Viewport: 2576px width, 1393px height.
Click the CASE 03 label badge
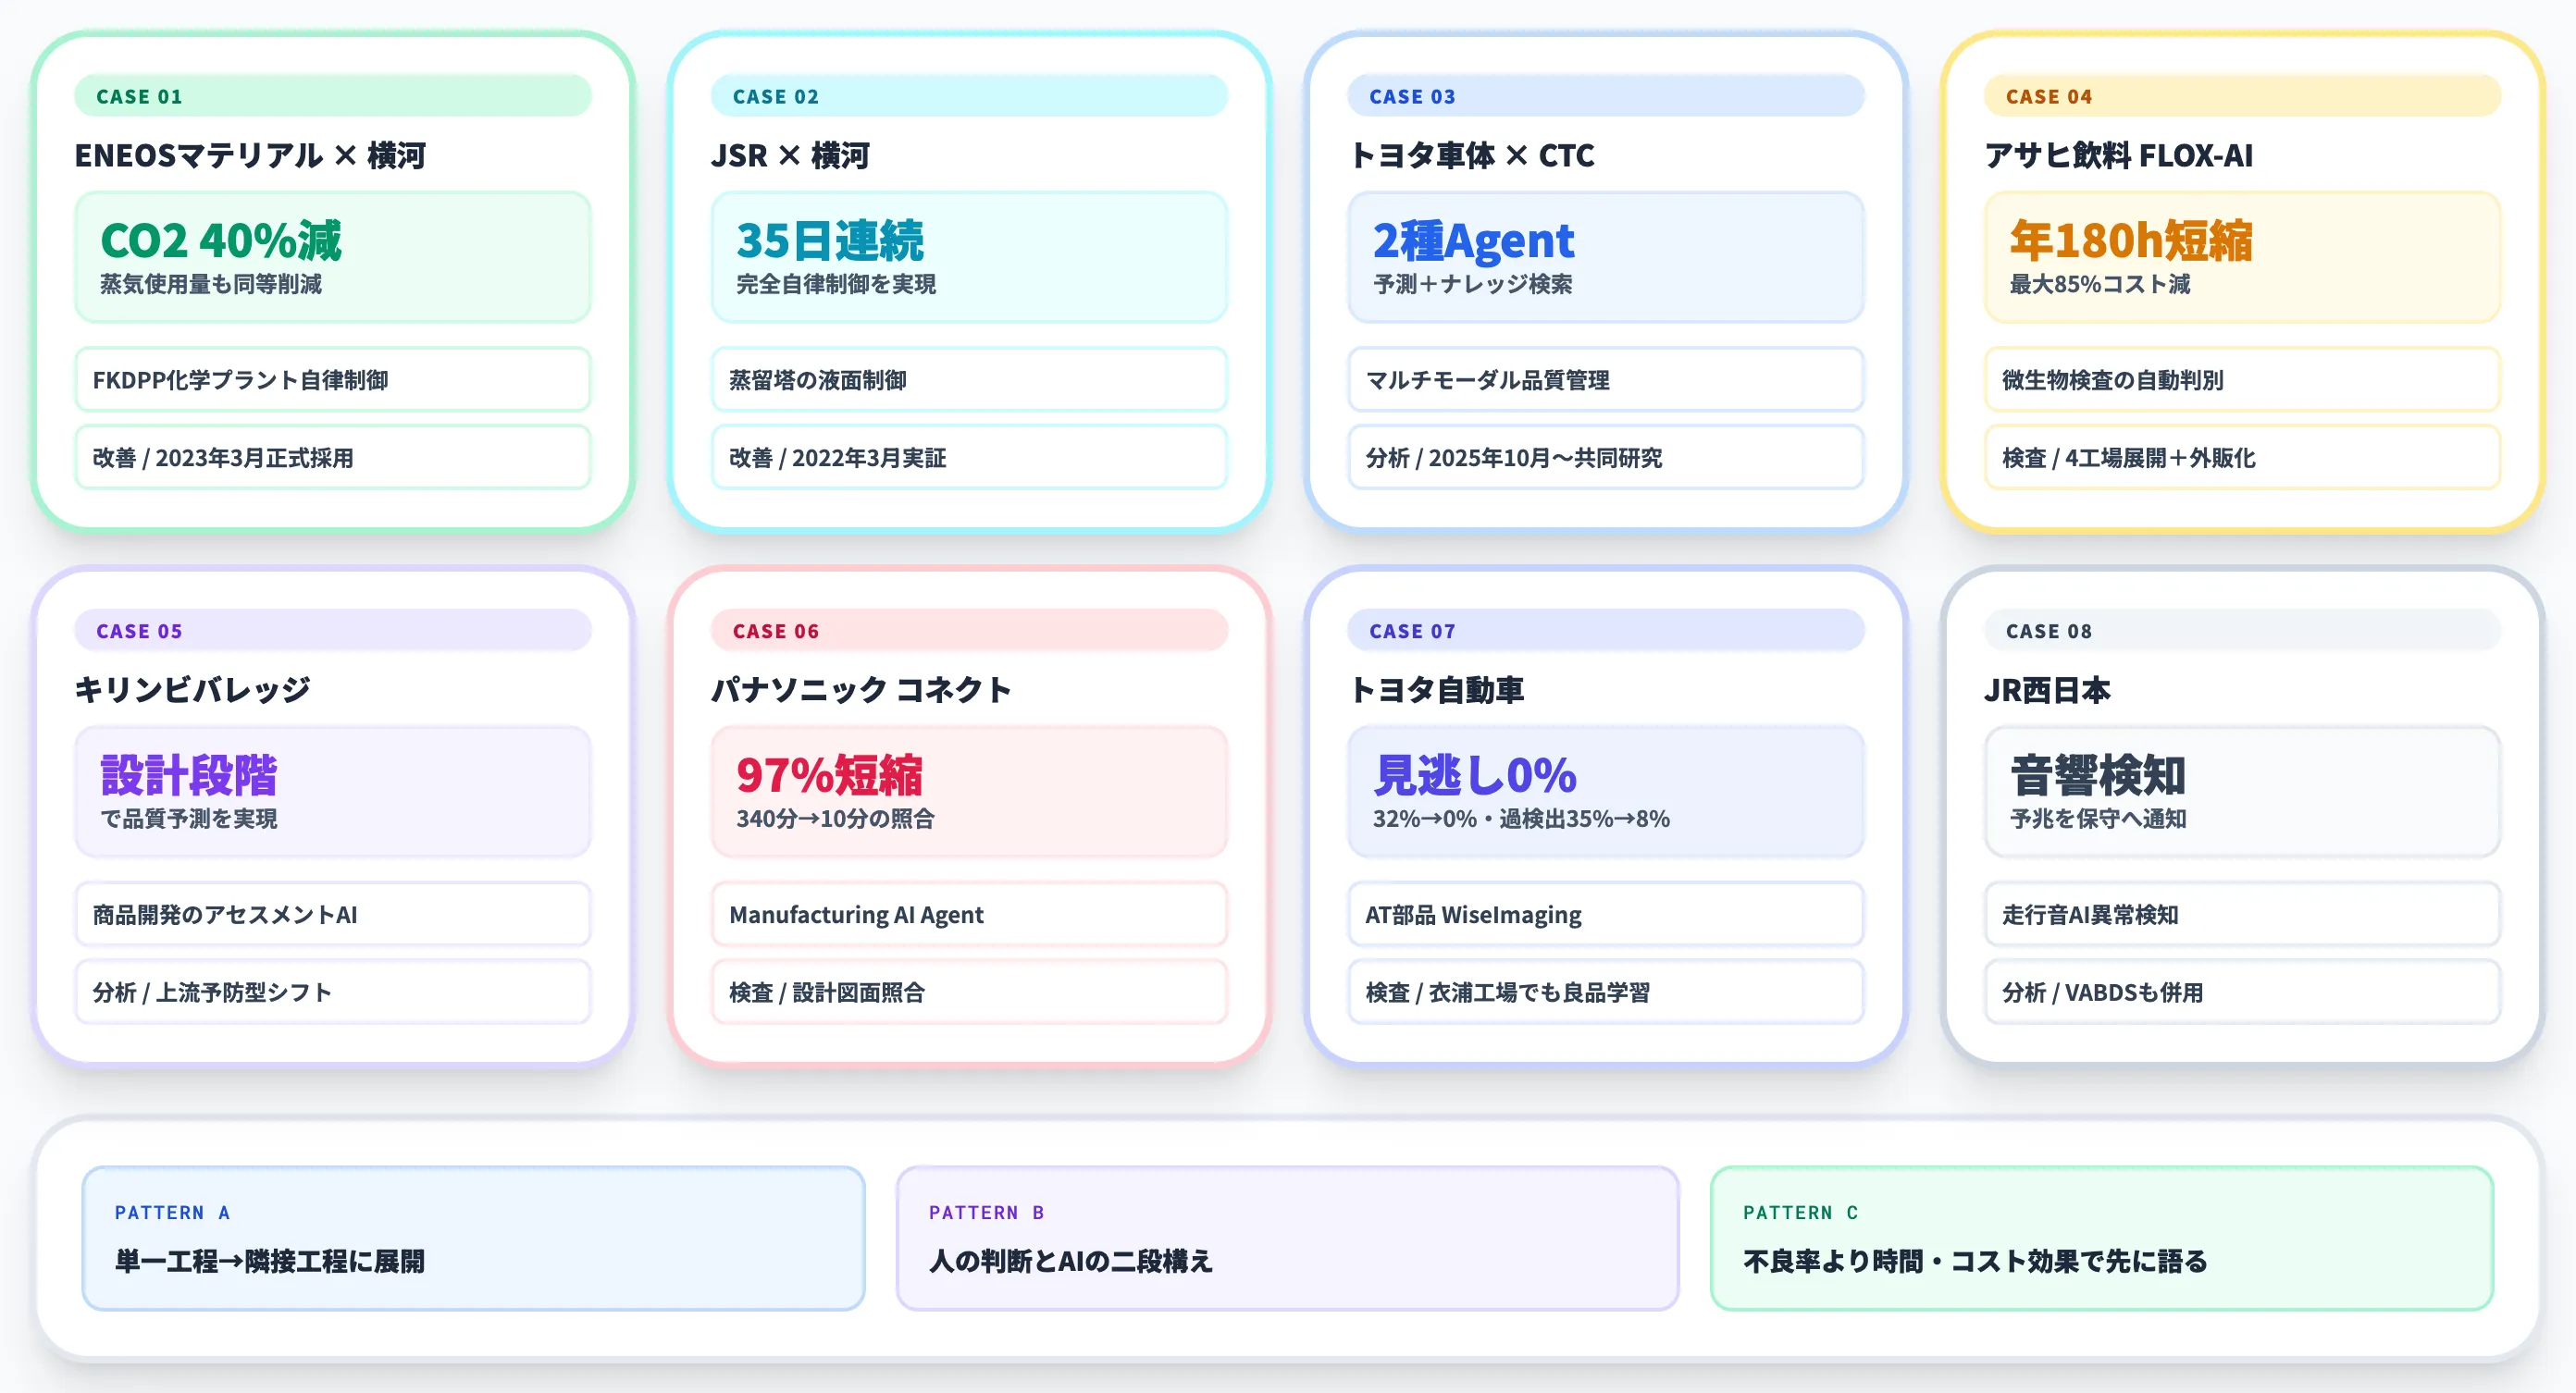pyautogui.click(x=1606, y=96)
